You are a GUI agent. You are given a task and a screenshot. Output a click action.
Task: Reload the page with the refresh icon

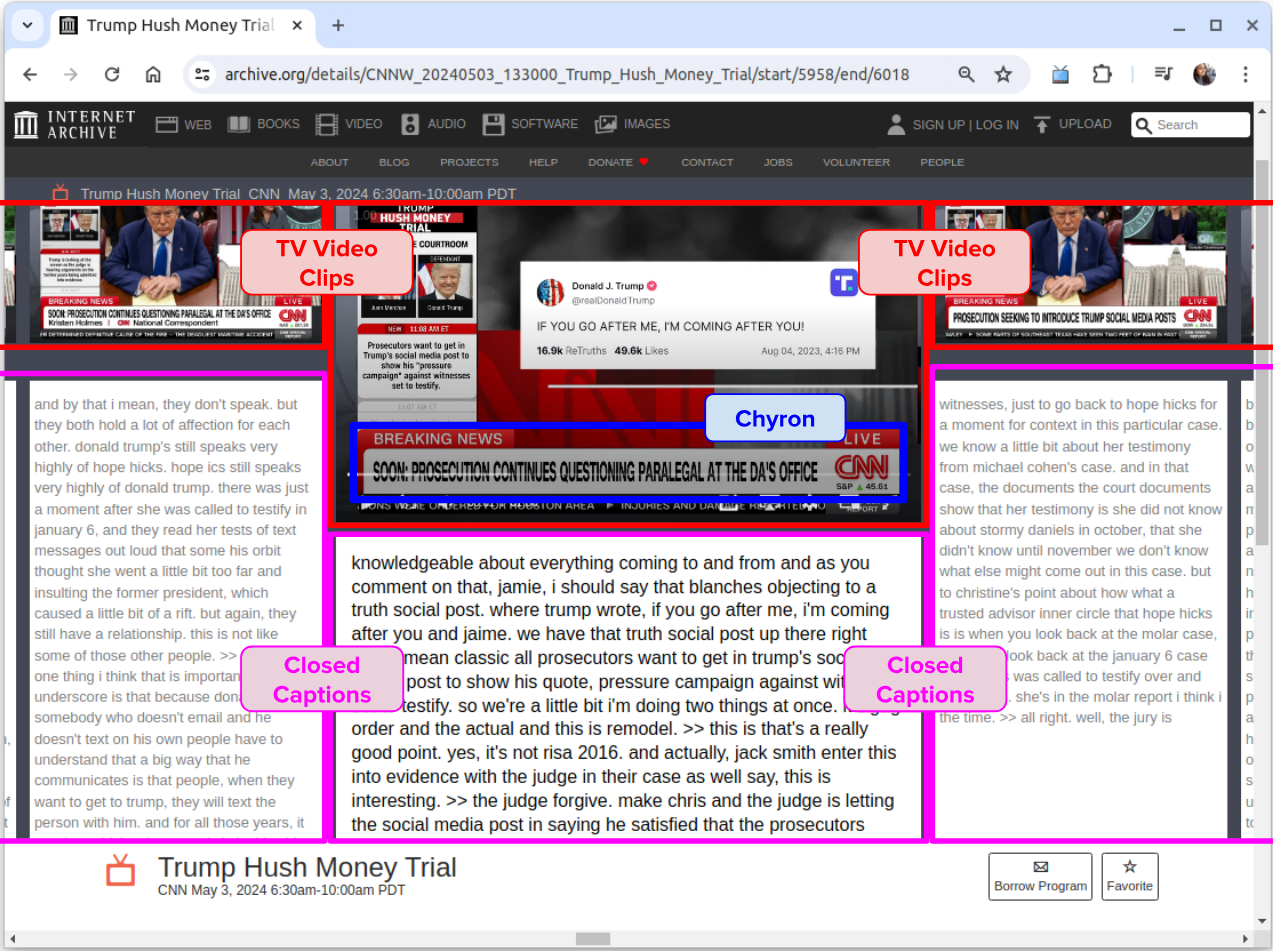click(112, 75)
